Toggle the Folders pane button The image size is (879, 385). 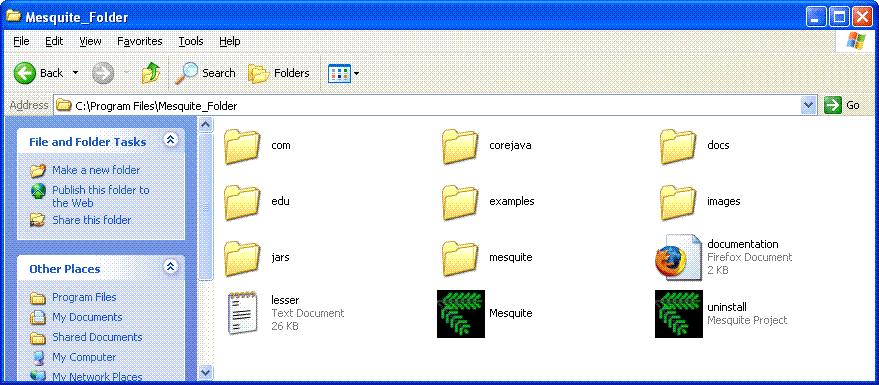tap(279, 73)
